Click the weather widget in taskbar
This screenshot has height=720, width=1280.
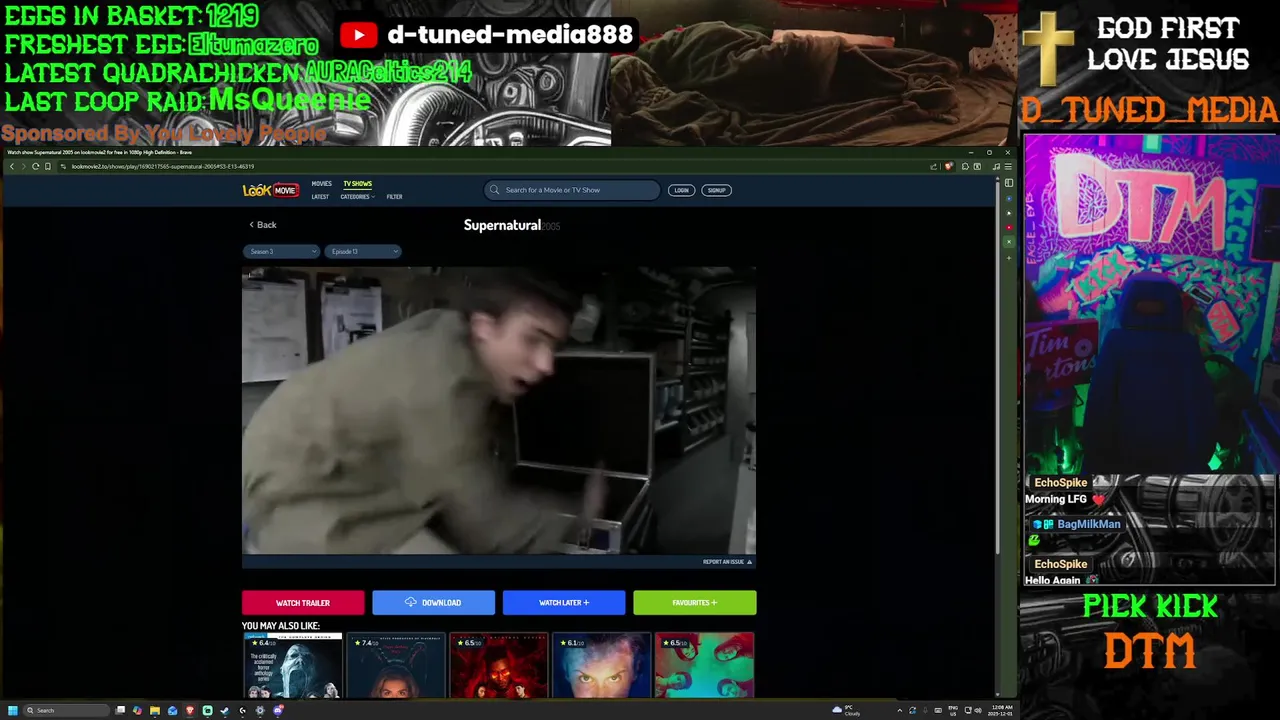point(846,710)
